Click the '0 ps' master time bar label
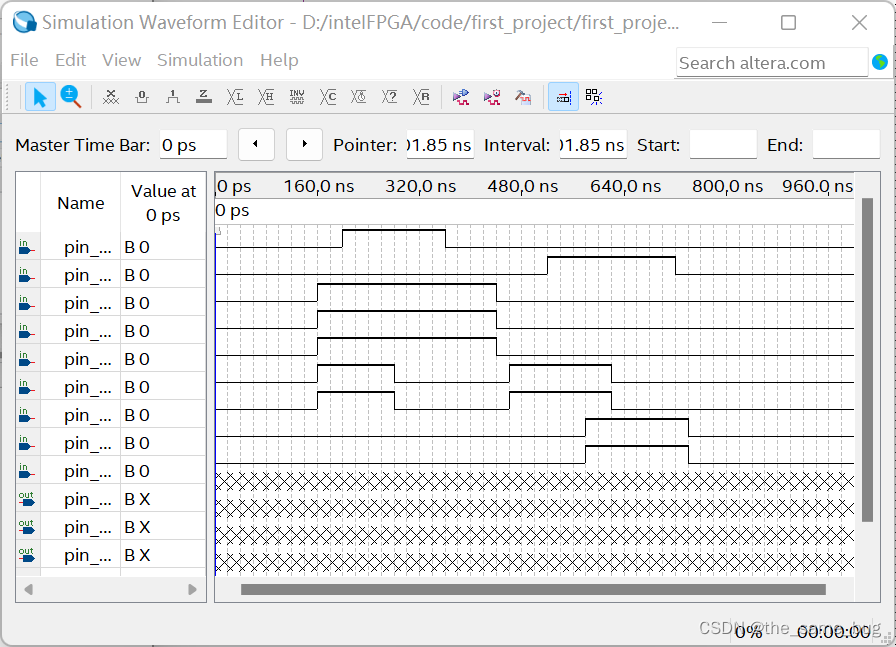The height and width of the screenshot is (647, 896). click(233, 210)
